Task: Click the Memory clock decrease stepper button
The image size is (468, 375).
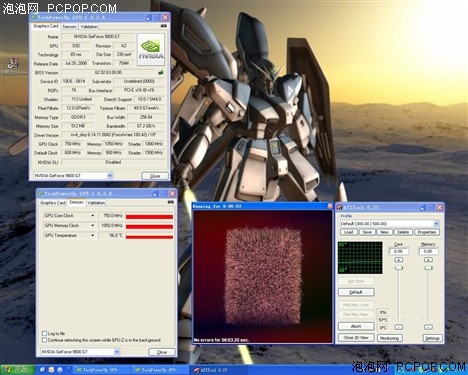Action: (x=428, y=327)
